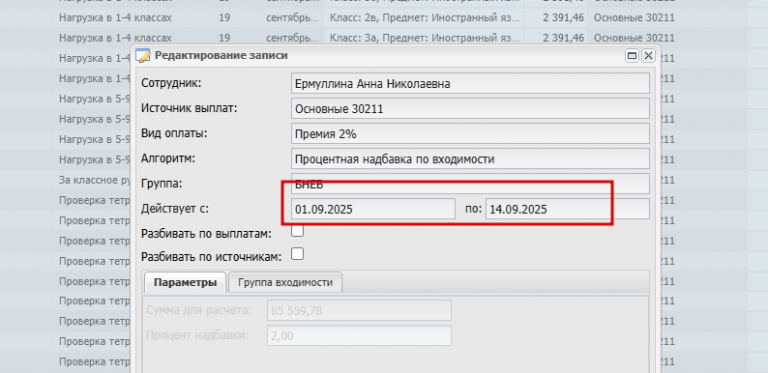Click За классное руководство row in background table

click(x=95, y=180)
